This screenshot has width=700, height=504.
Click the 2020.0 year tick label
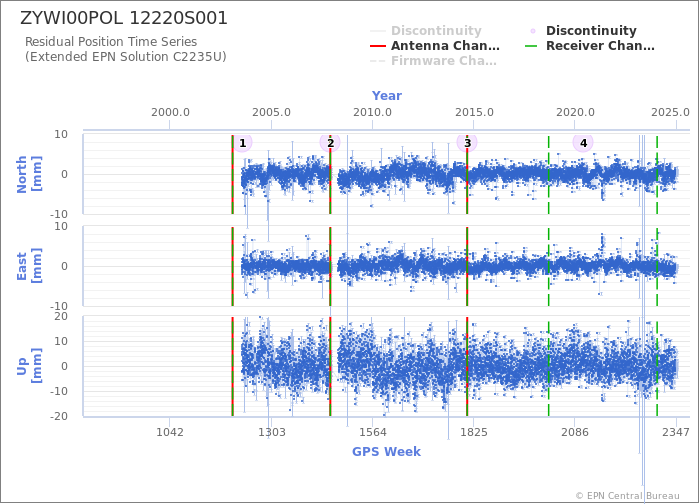(x=575, y=112)
